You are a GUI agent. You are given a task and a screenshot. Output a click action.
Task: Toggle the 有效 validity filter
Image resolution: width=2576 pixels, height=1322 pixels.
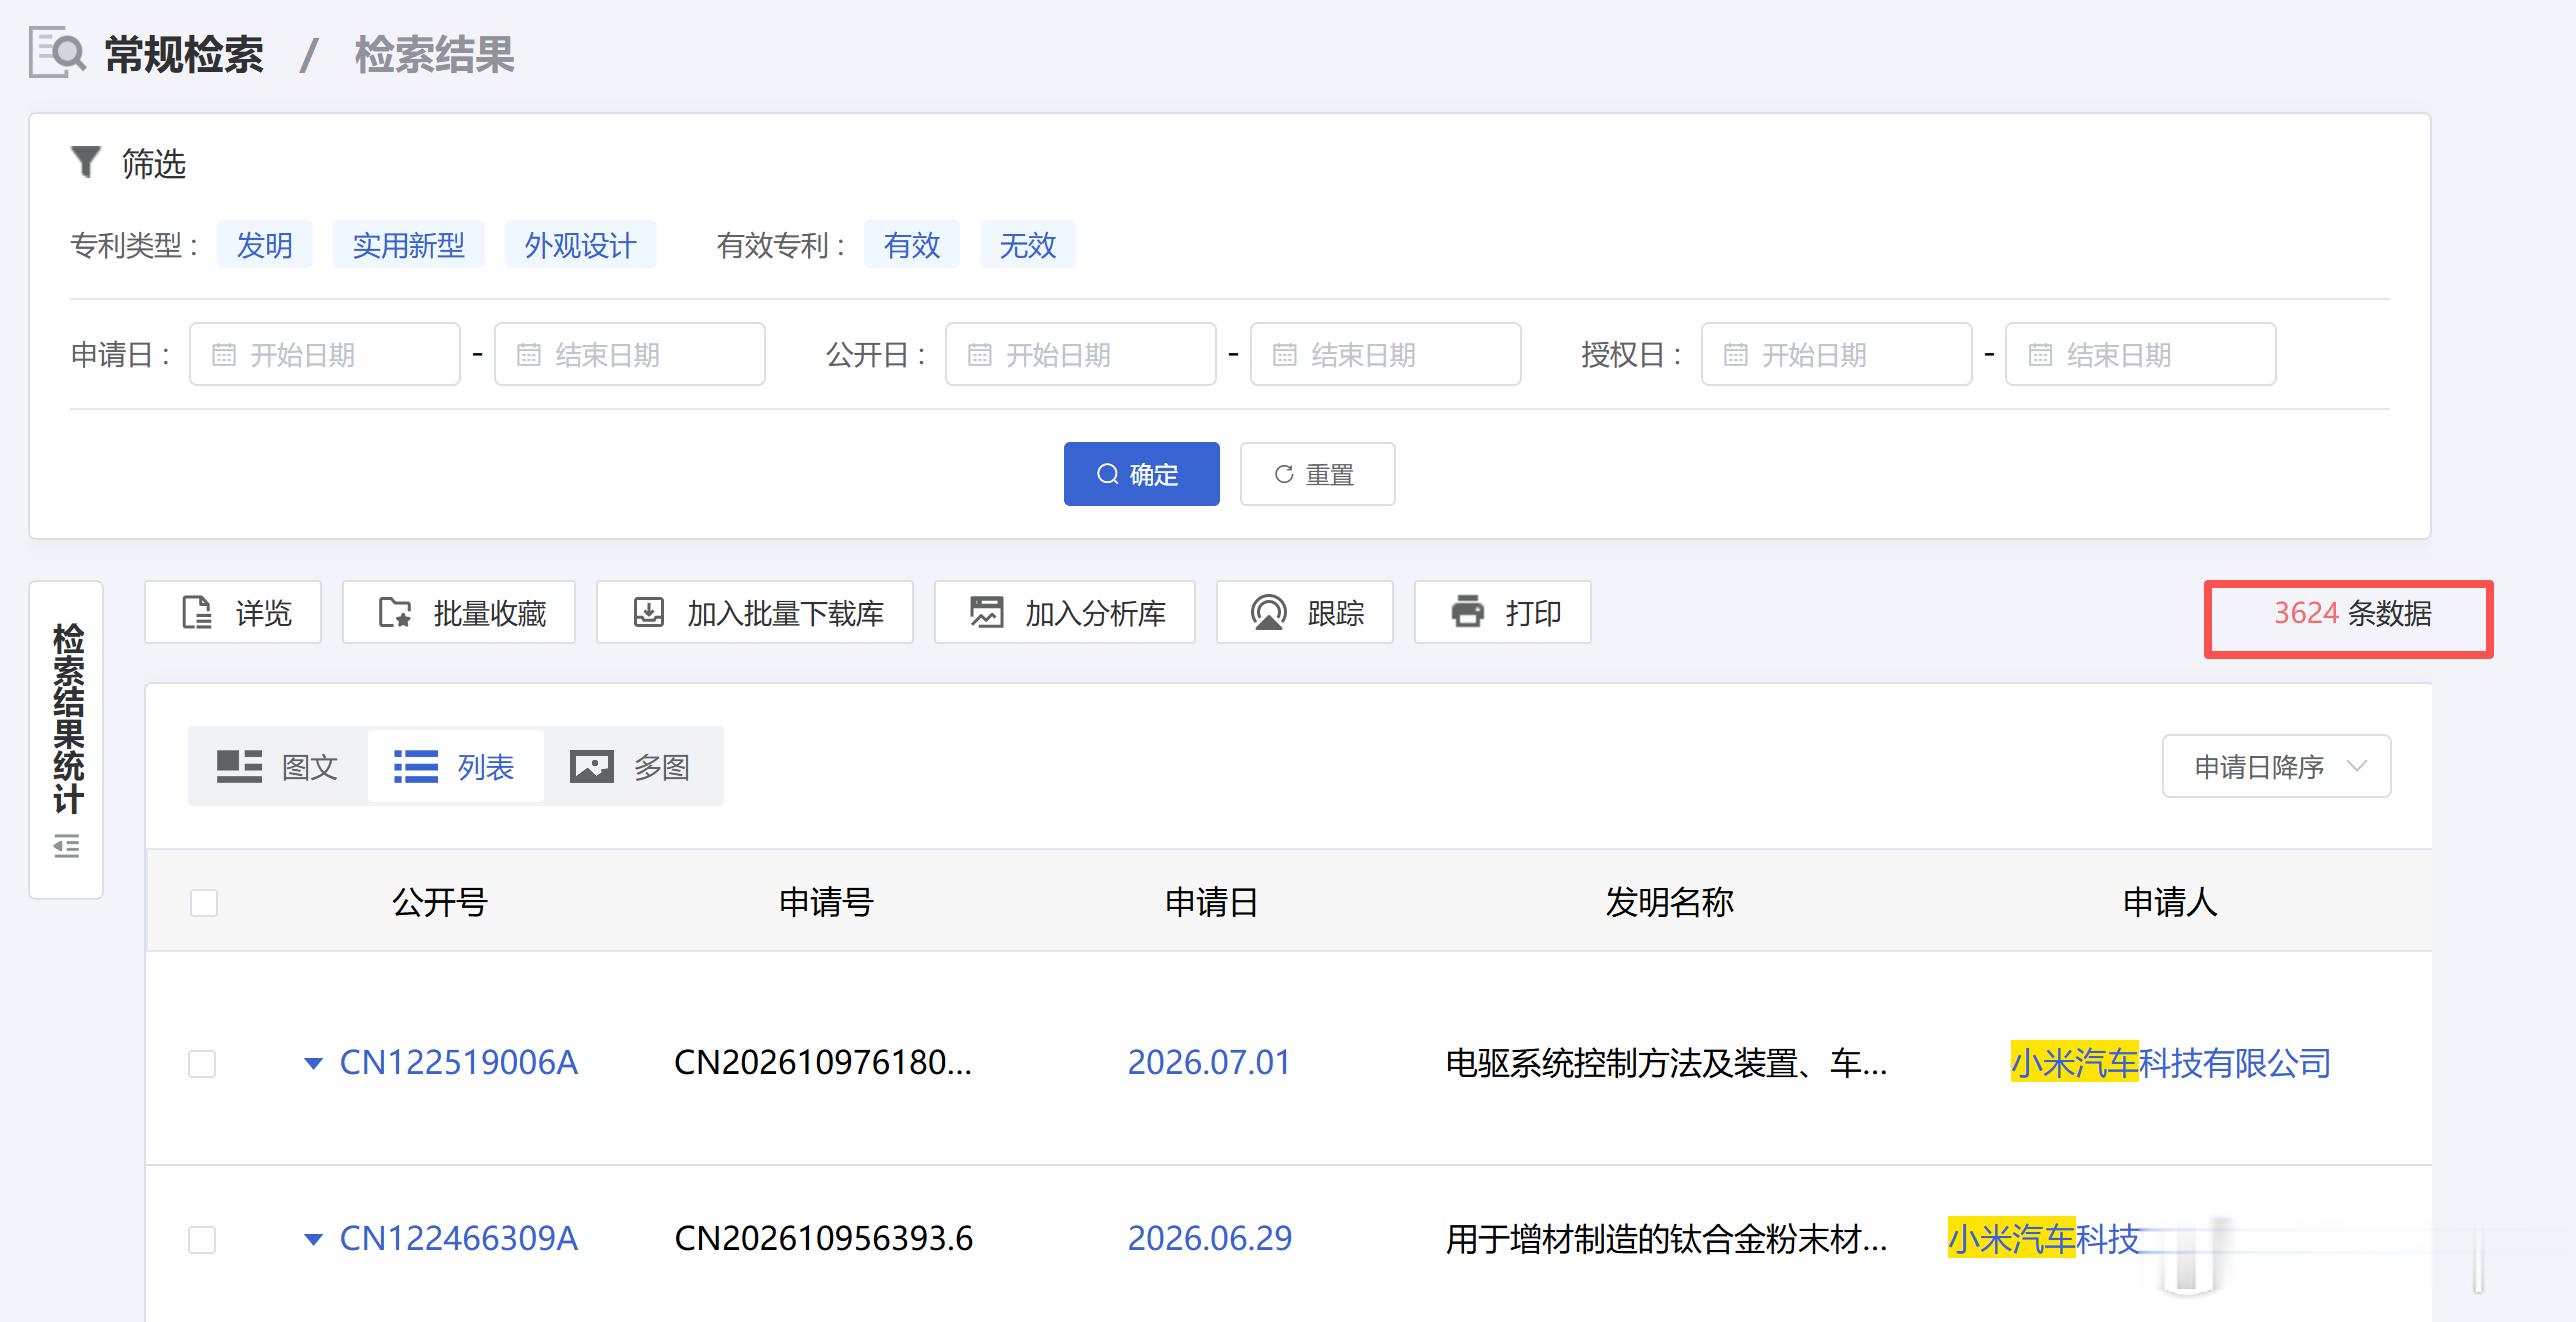pos(912,245)
